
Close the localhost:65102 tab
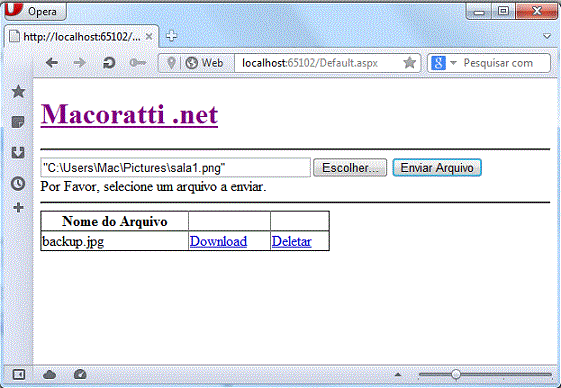click(x=149, y=37)
